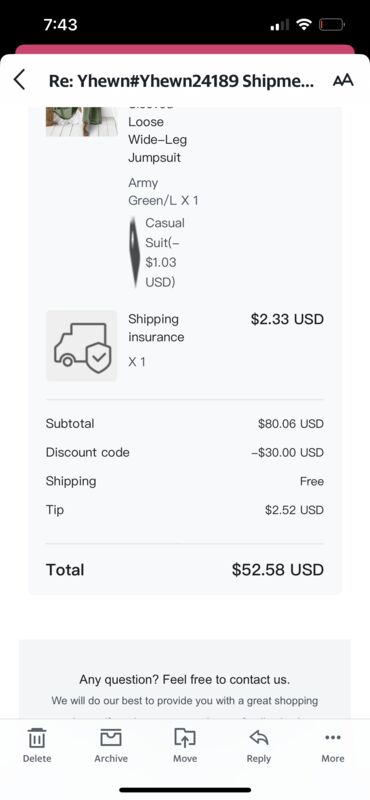Tap the Discount code line
The height and width of the screenshot is (800, 370).
click(185, 453)
